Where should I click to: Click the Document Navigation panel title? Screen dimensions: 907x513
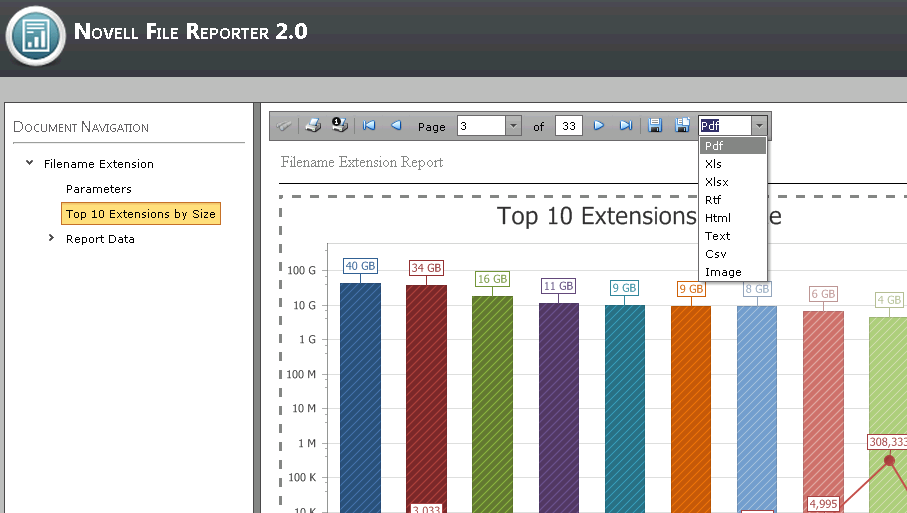point(81,127)
